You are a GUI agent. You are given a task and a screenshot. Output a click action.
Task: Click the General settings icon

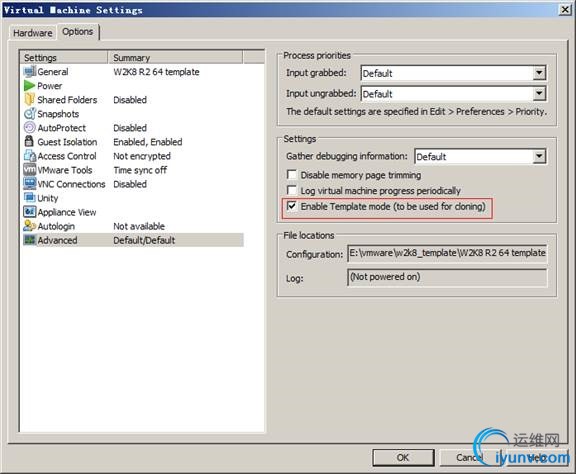pos(30,72)
